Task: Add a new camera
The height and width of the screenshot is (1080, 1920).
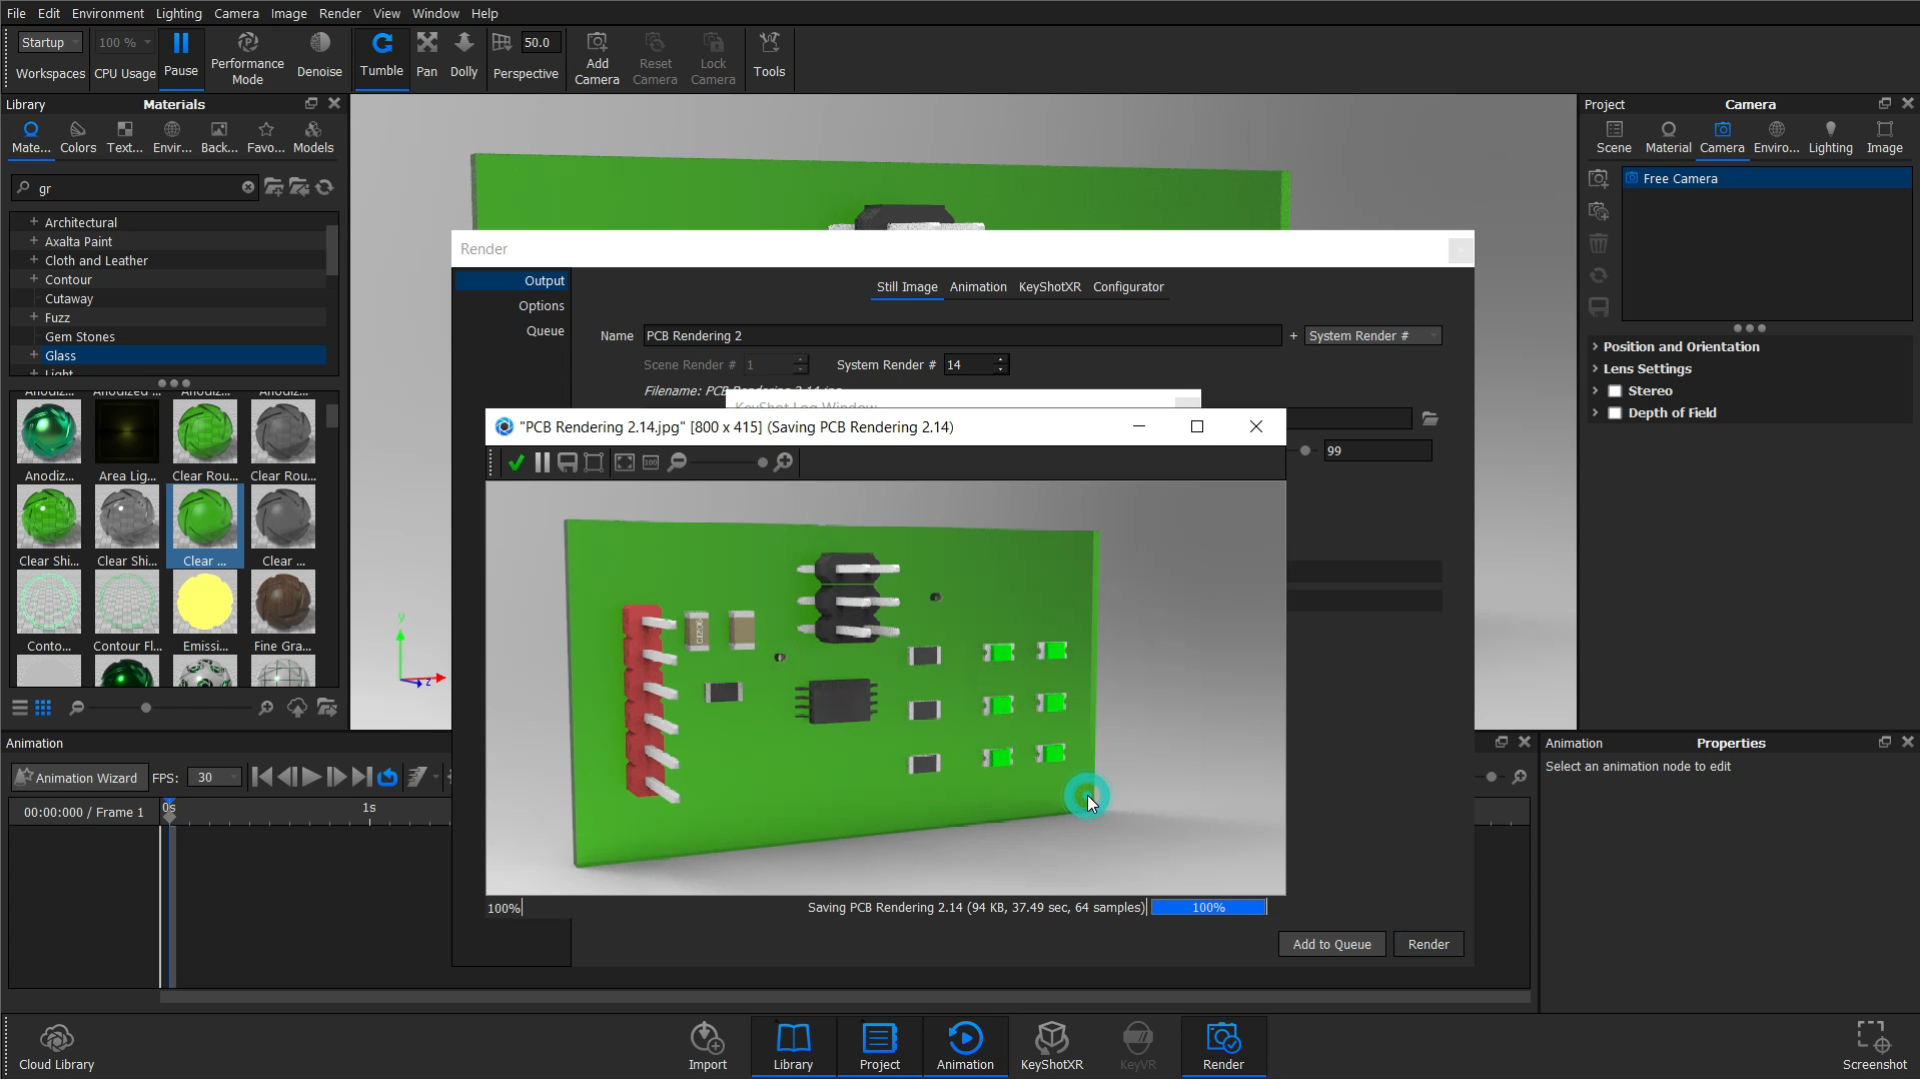Action: coord(597,57)
